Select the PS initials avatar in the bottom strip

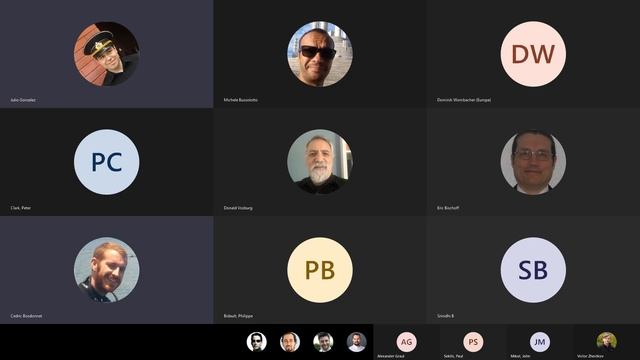(x=473, y=342)
